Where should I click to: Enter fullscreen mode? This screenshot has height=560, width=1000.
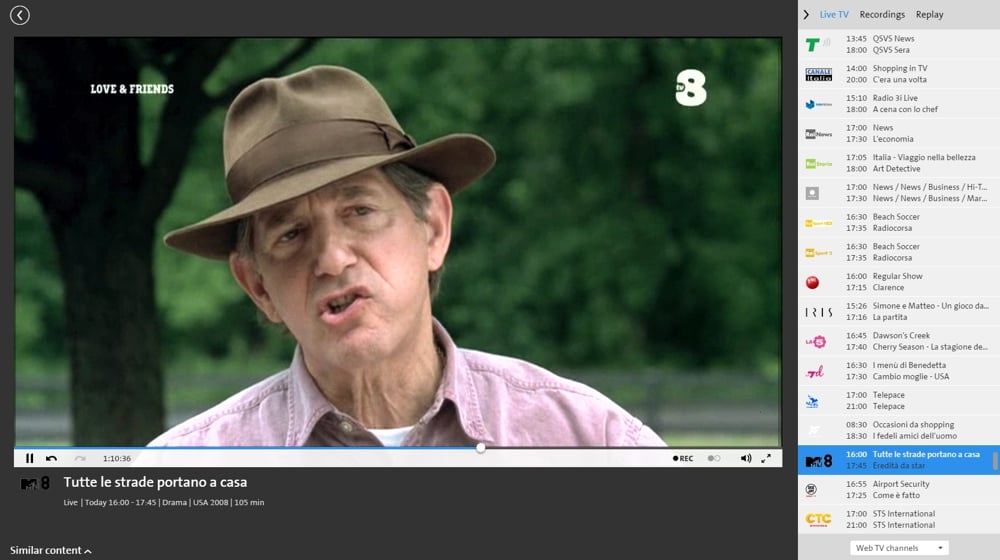[x=766, y=458]
